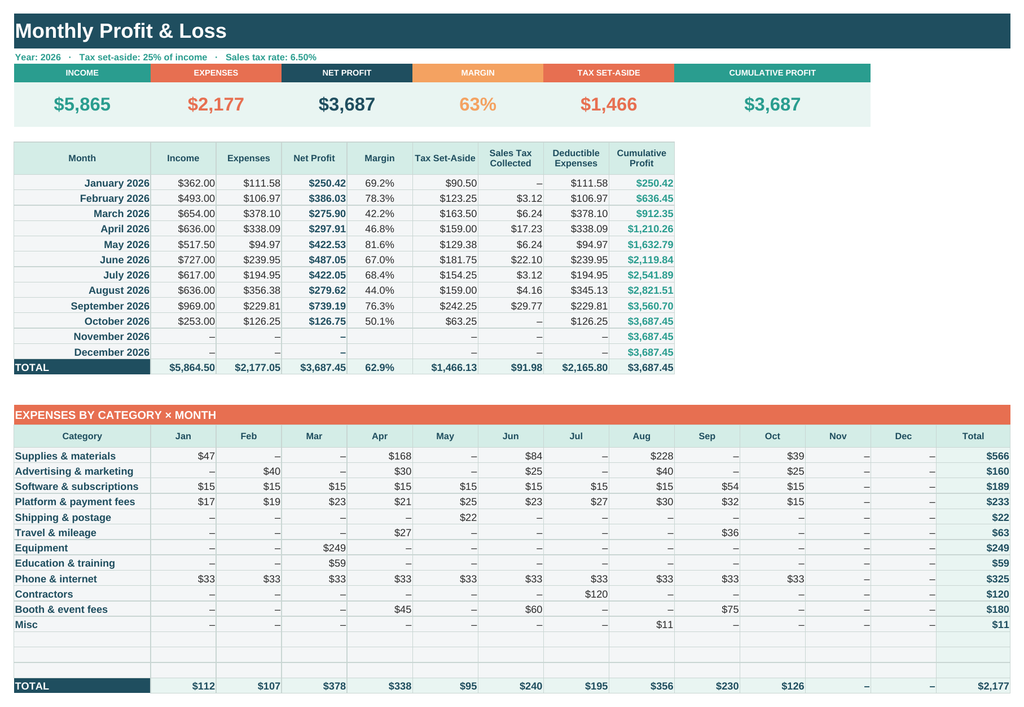
Task: Select the Total column header in category table
Action: pyautogui.click(x=973, y=436)
